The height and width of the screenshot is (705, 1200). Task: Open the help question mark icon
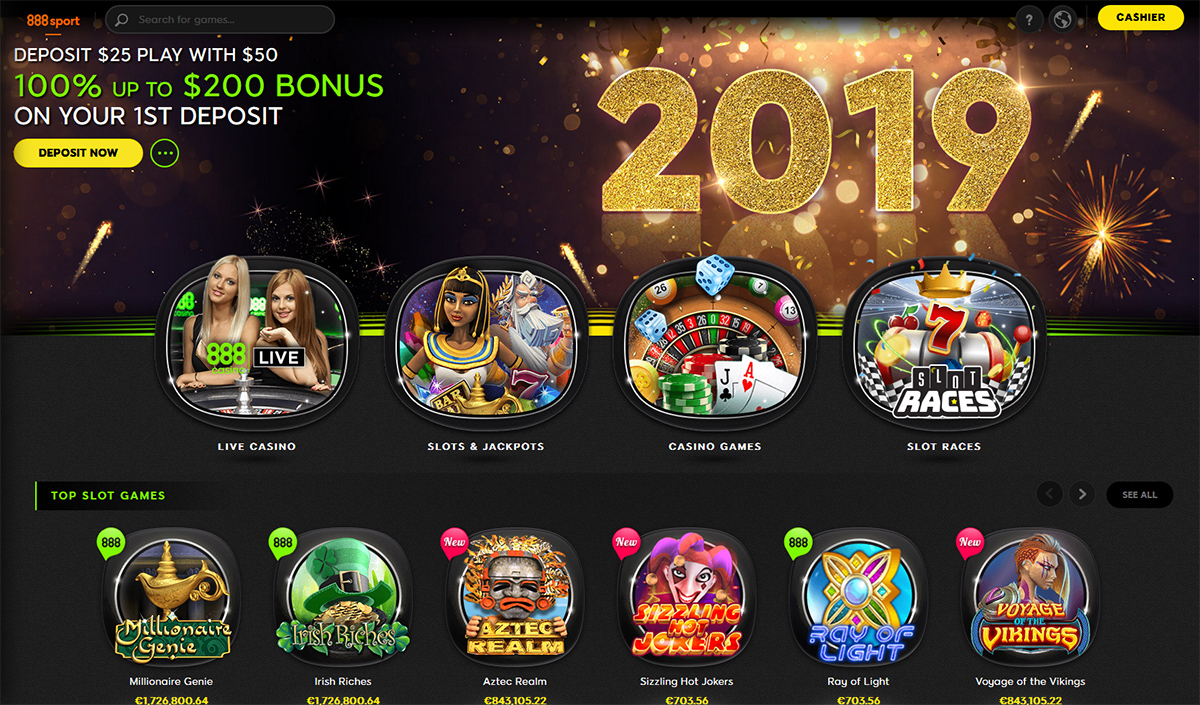(1029, 19)
